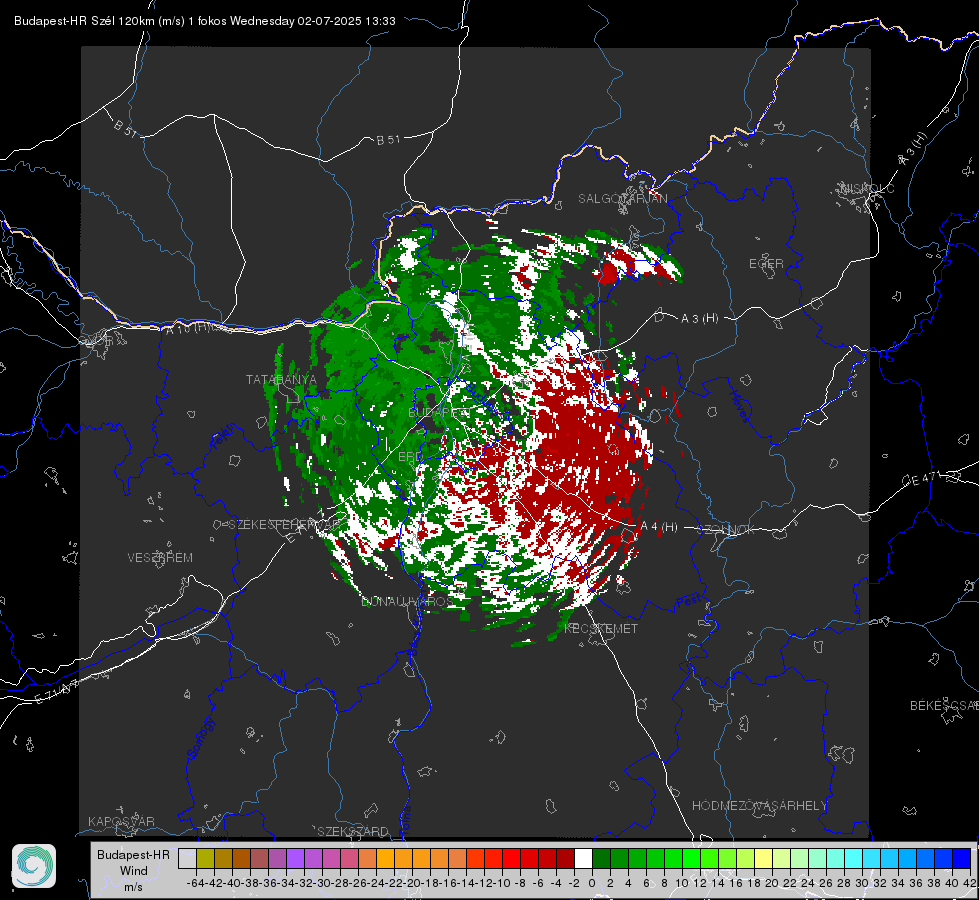The width and height of the screenshot is (979, 900).
Task: Click the SZÉKESFEHÉRVÁR city label
Action: [x=284, y=525]
